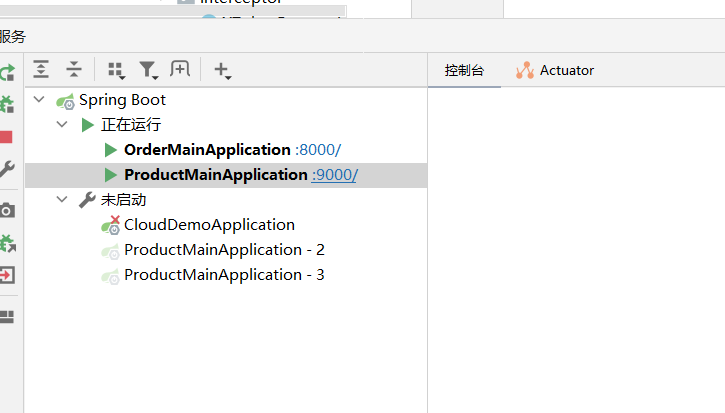Click the Expand All toolbar icon
725x413 pixels.
[x=41, y=69]
